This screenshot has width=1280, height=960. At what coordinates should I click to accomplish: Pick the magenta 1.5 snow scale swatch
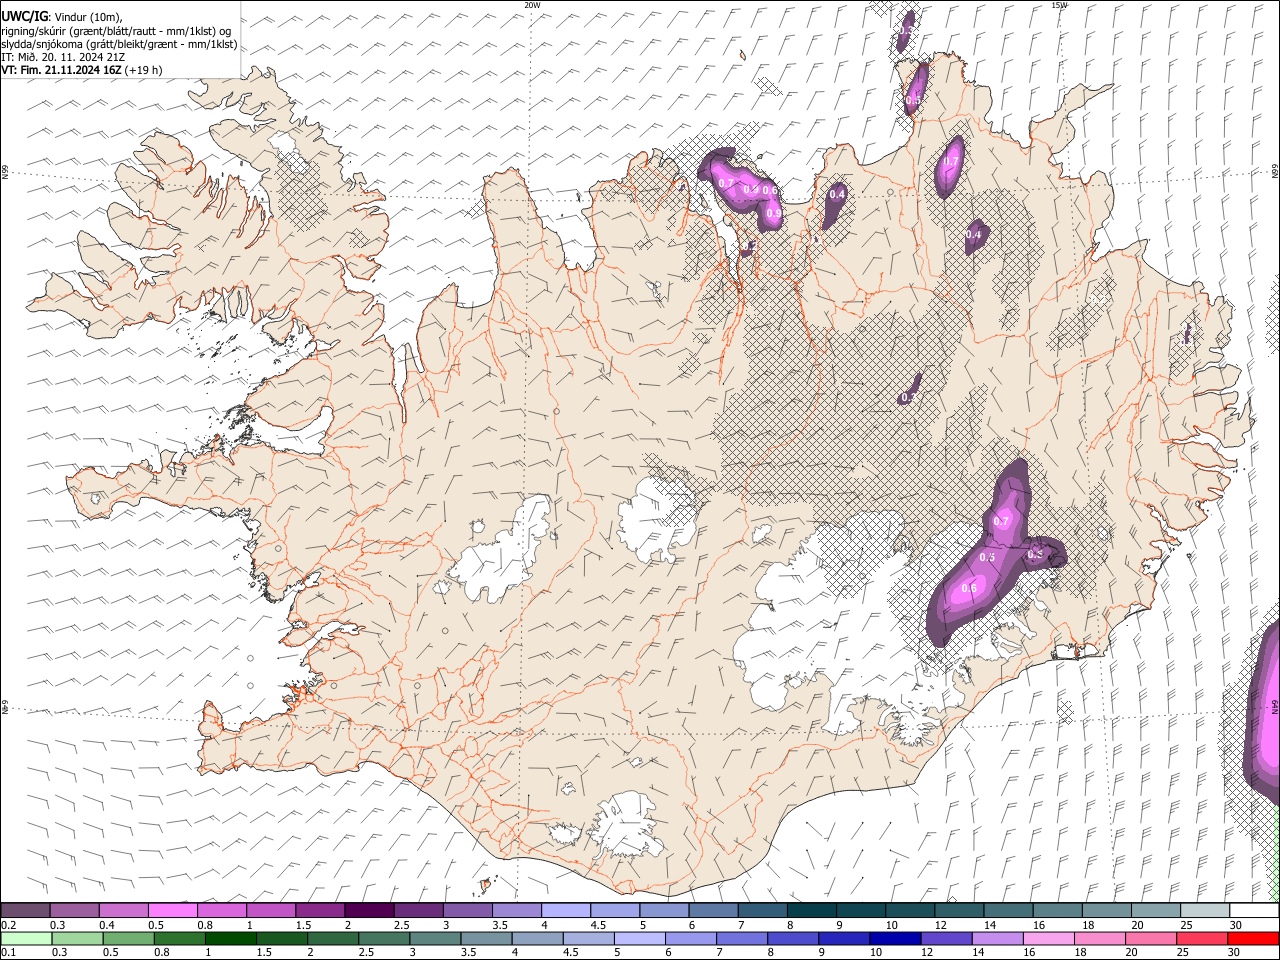point(320,910)
